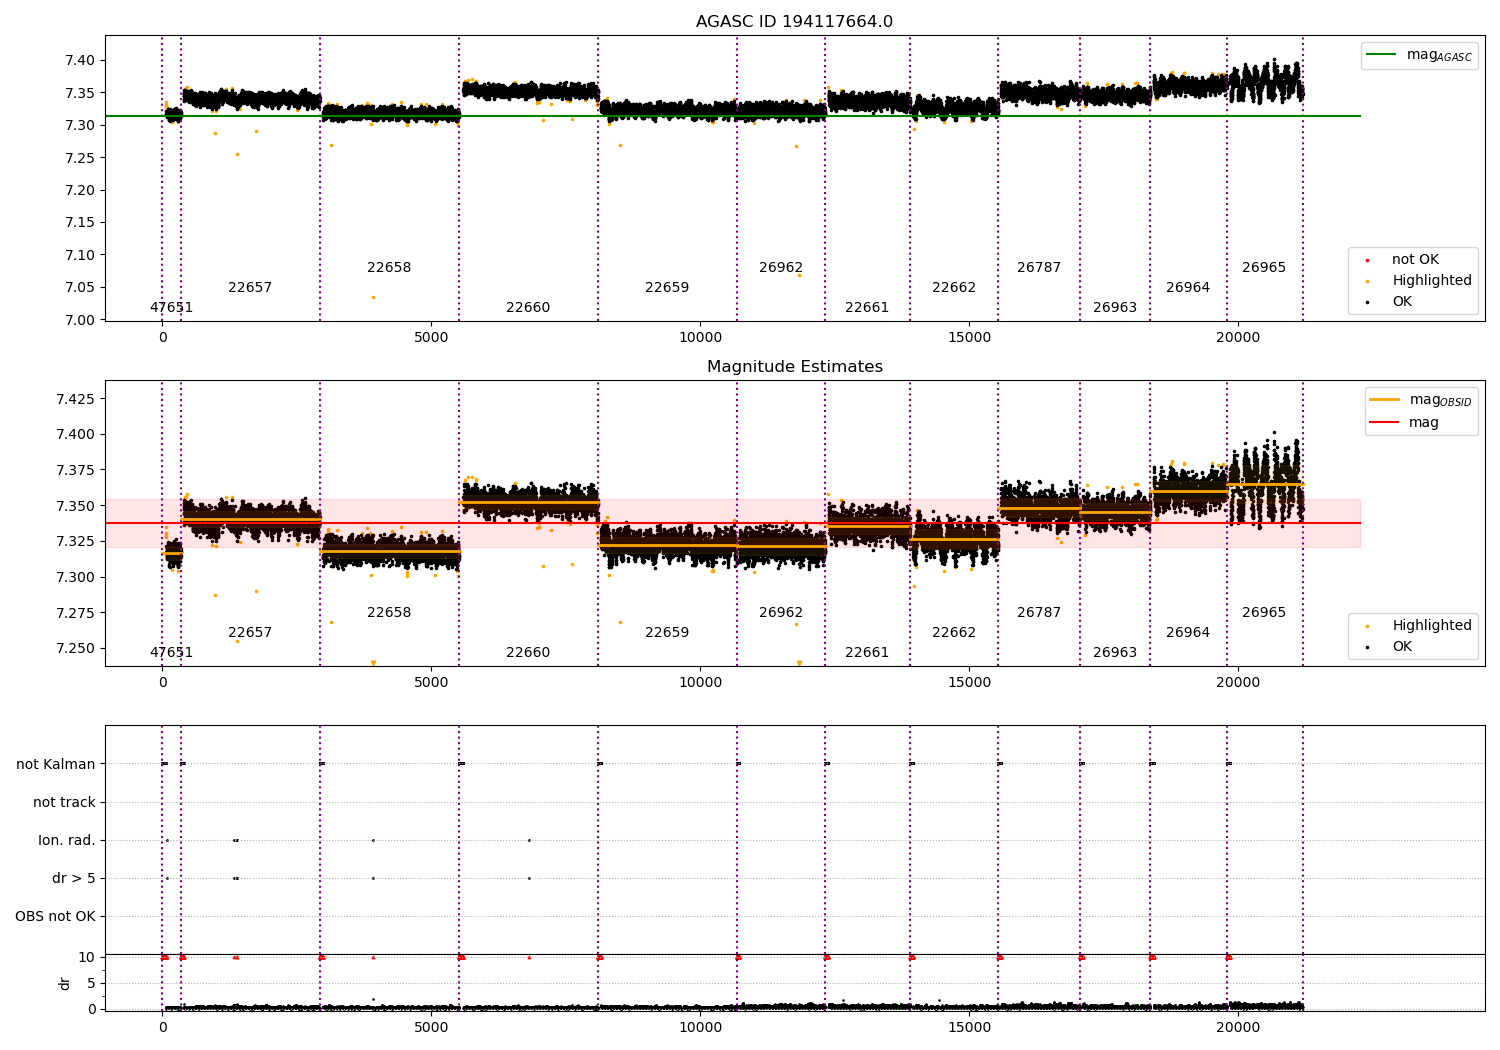
Task: Click the title "AGASC ID 194117664.0"
Action: point(794,22)
